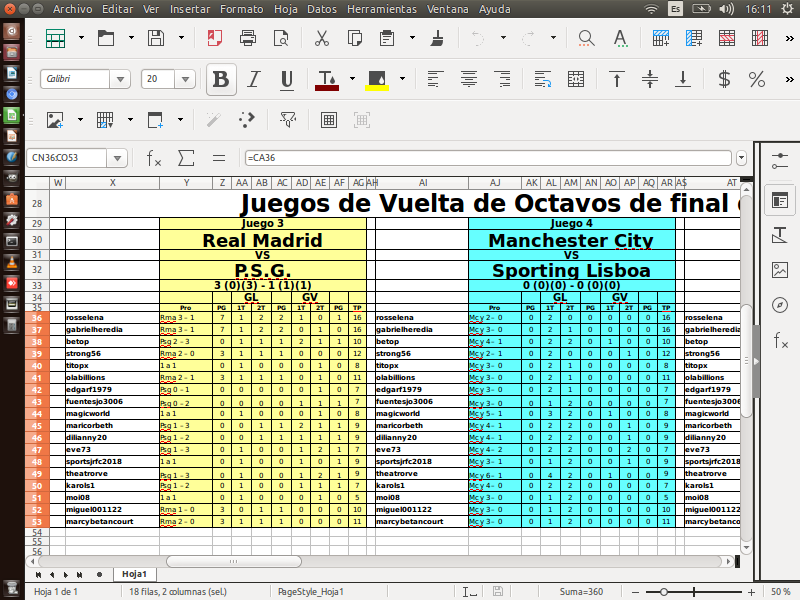Screen dimensions: 800x600
Task: Click the zoom slider handle
Action: pyautogui.click(x=663, y=592)
